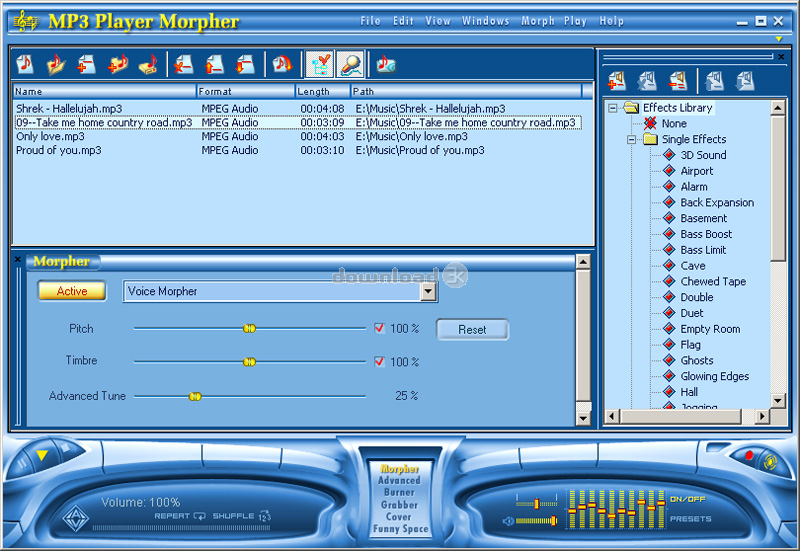The image size is (800, 551).
Task: Toggle the equalizer ON/OFF switch
Action: click(687, 498)
